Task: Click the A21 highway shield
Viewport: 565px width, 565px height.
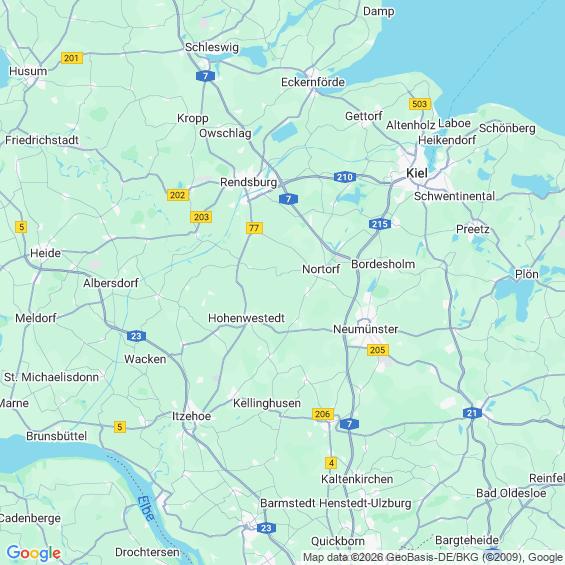Action: pos(472,413)
